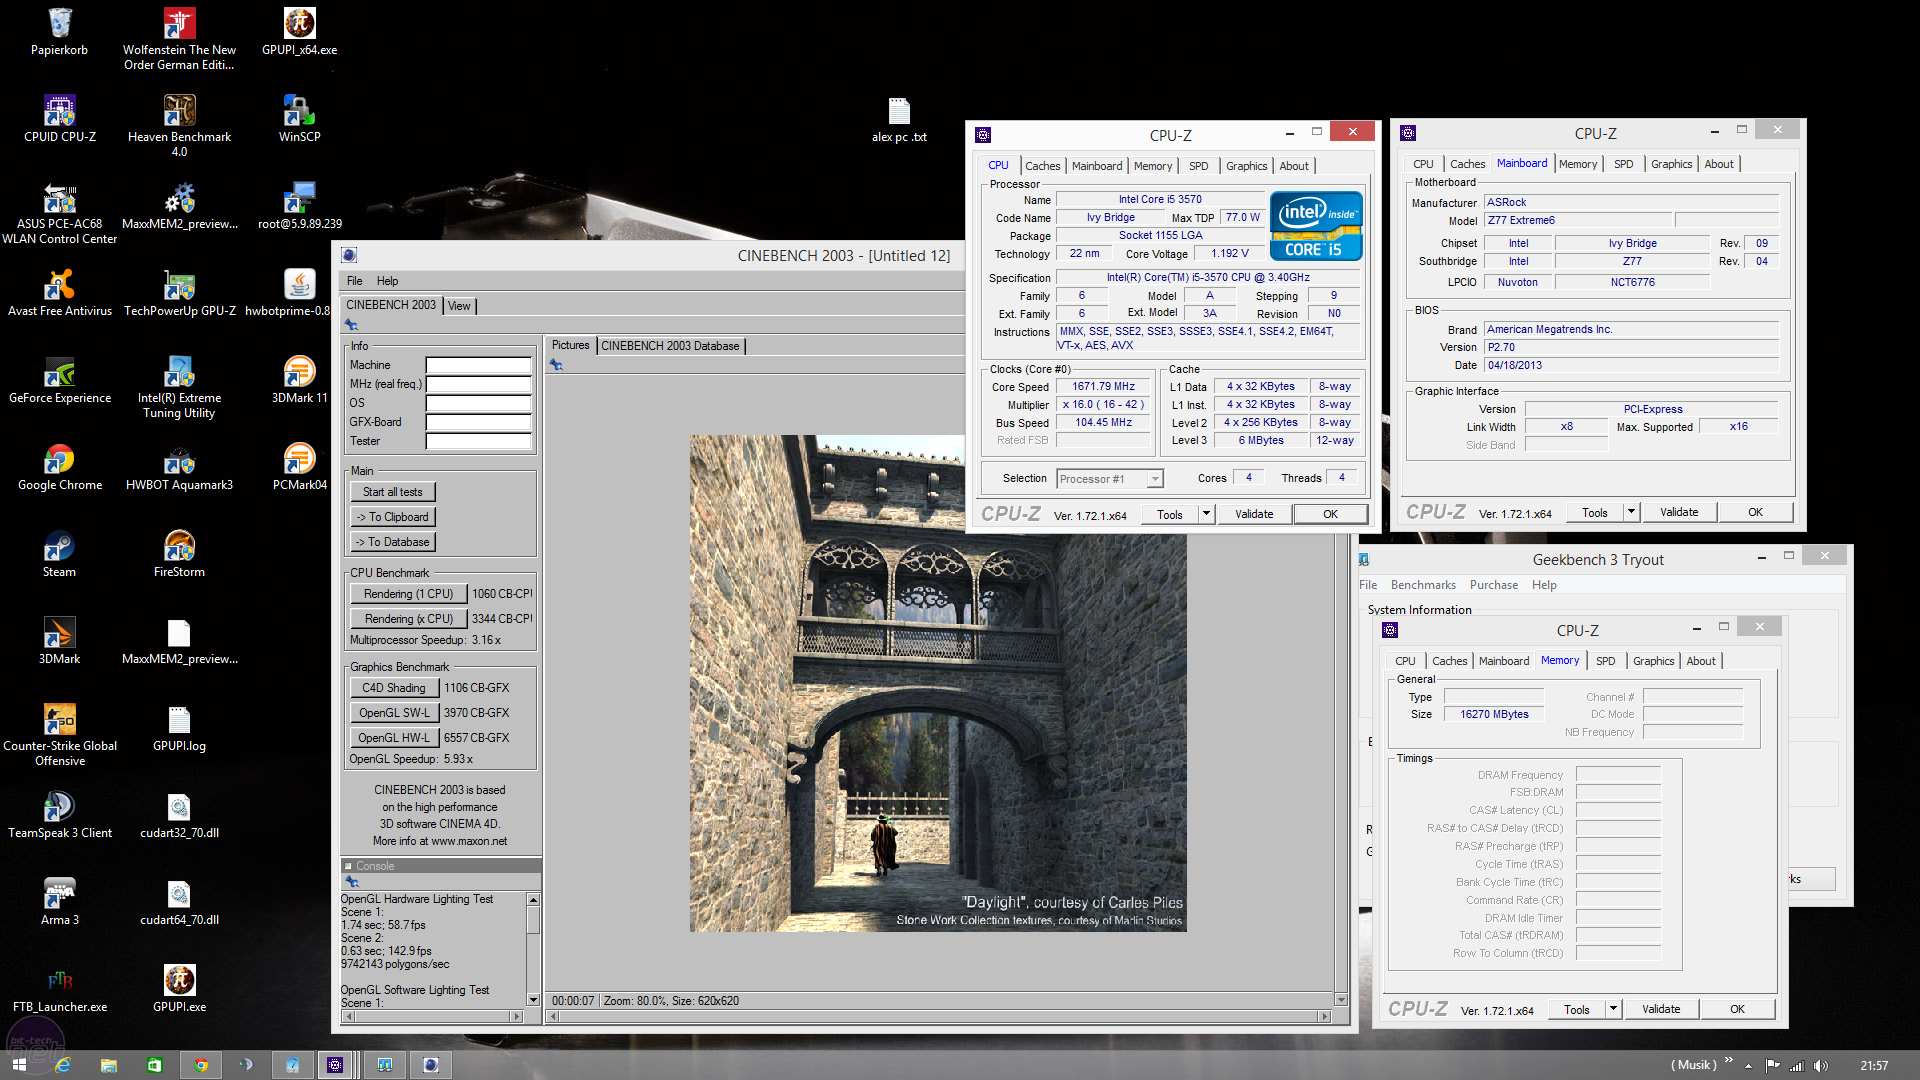This screenshot has height=1080, width=1920.
Task: Launch Arma 3 desktop shortcut
Action: pos(59,902)
